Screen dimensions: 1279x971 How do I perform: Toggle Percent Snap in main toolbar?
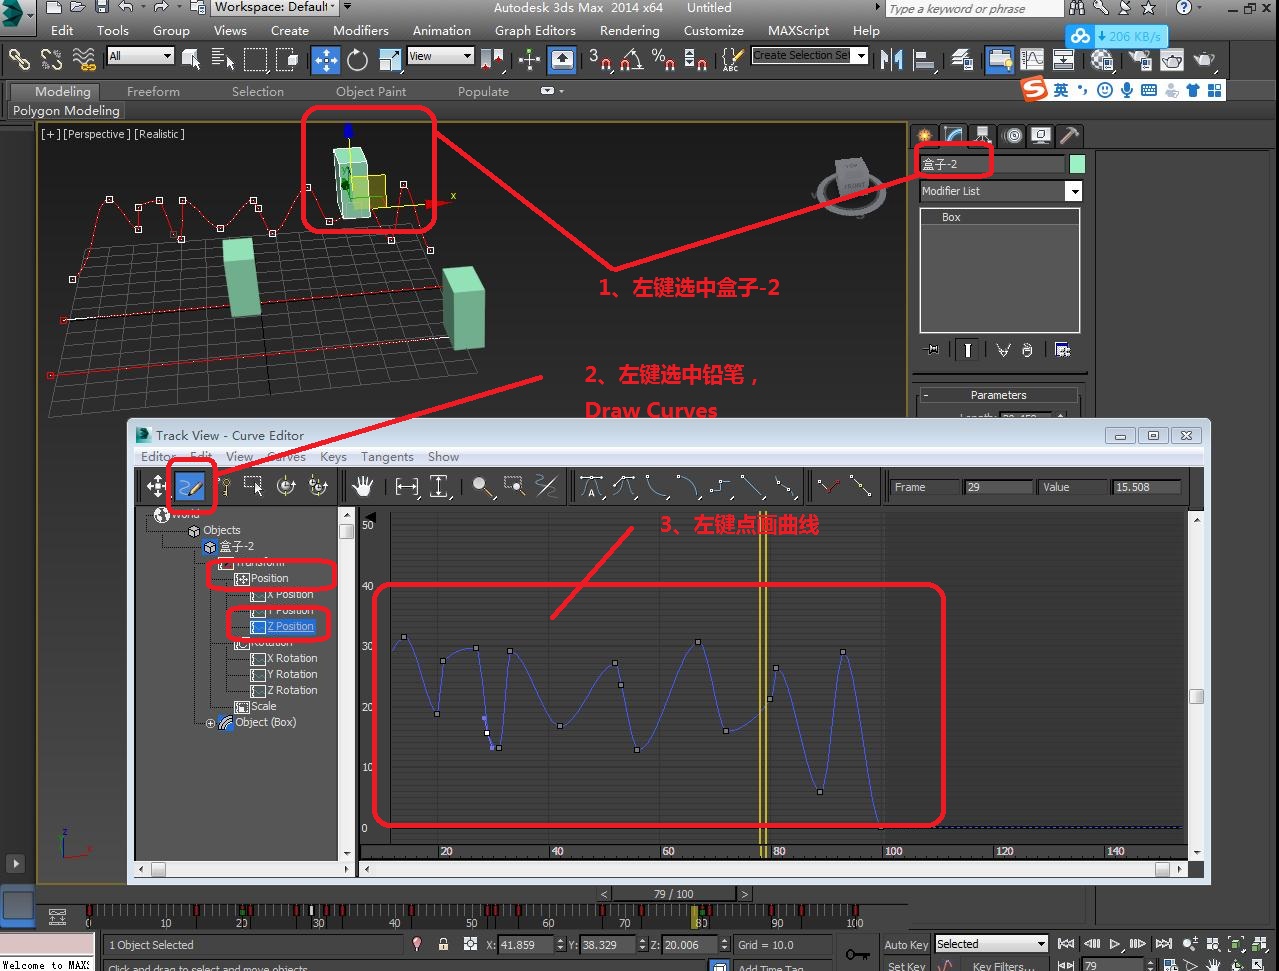pyautogui.click(x=663, y=60)
